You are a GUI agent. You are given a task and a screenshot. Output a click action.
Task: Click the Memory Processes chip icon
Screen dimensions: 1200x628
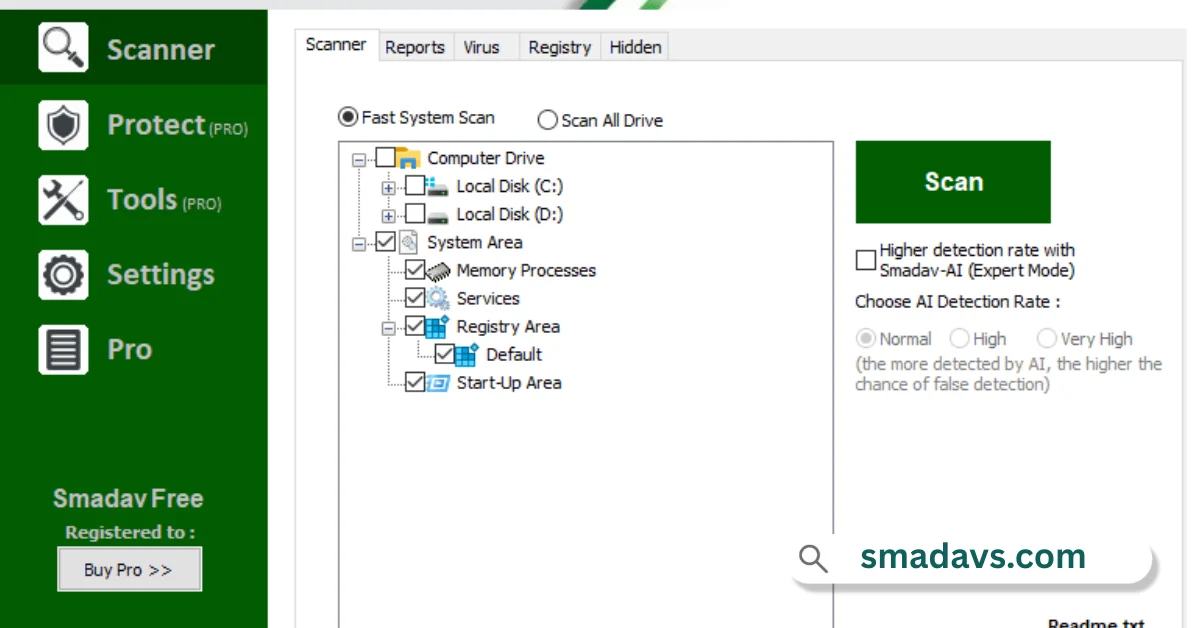[440, 270]
